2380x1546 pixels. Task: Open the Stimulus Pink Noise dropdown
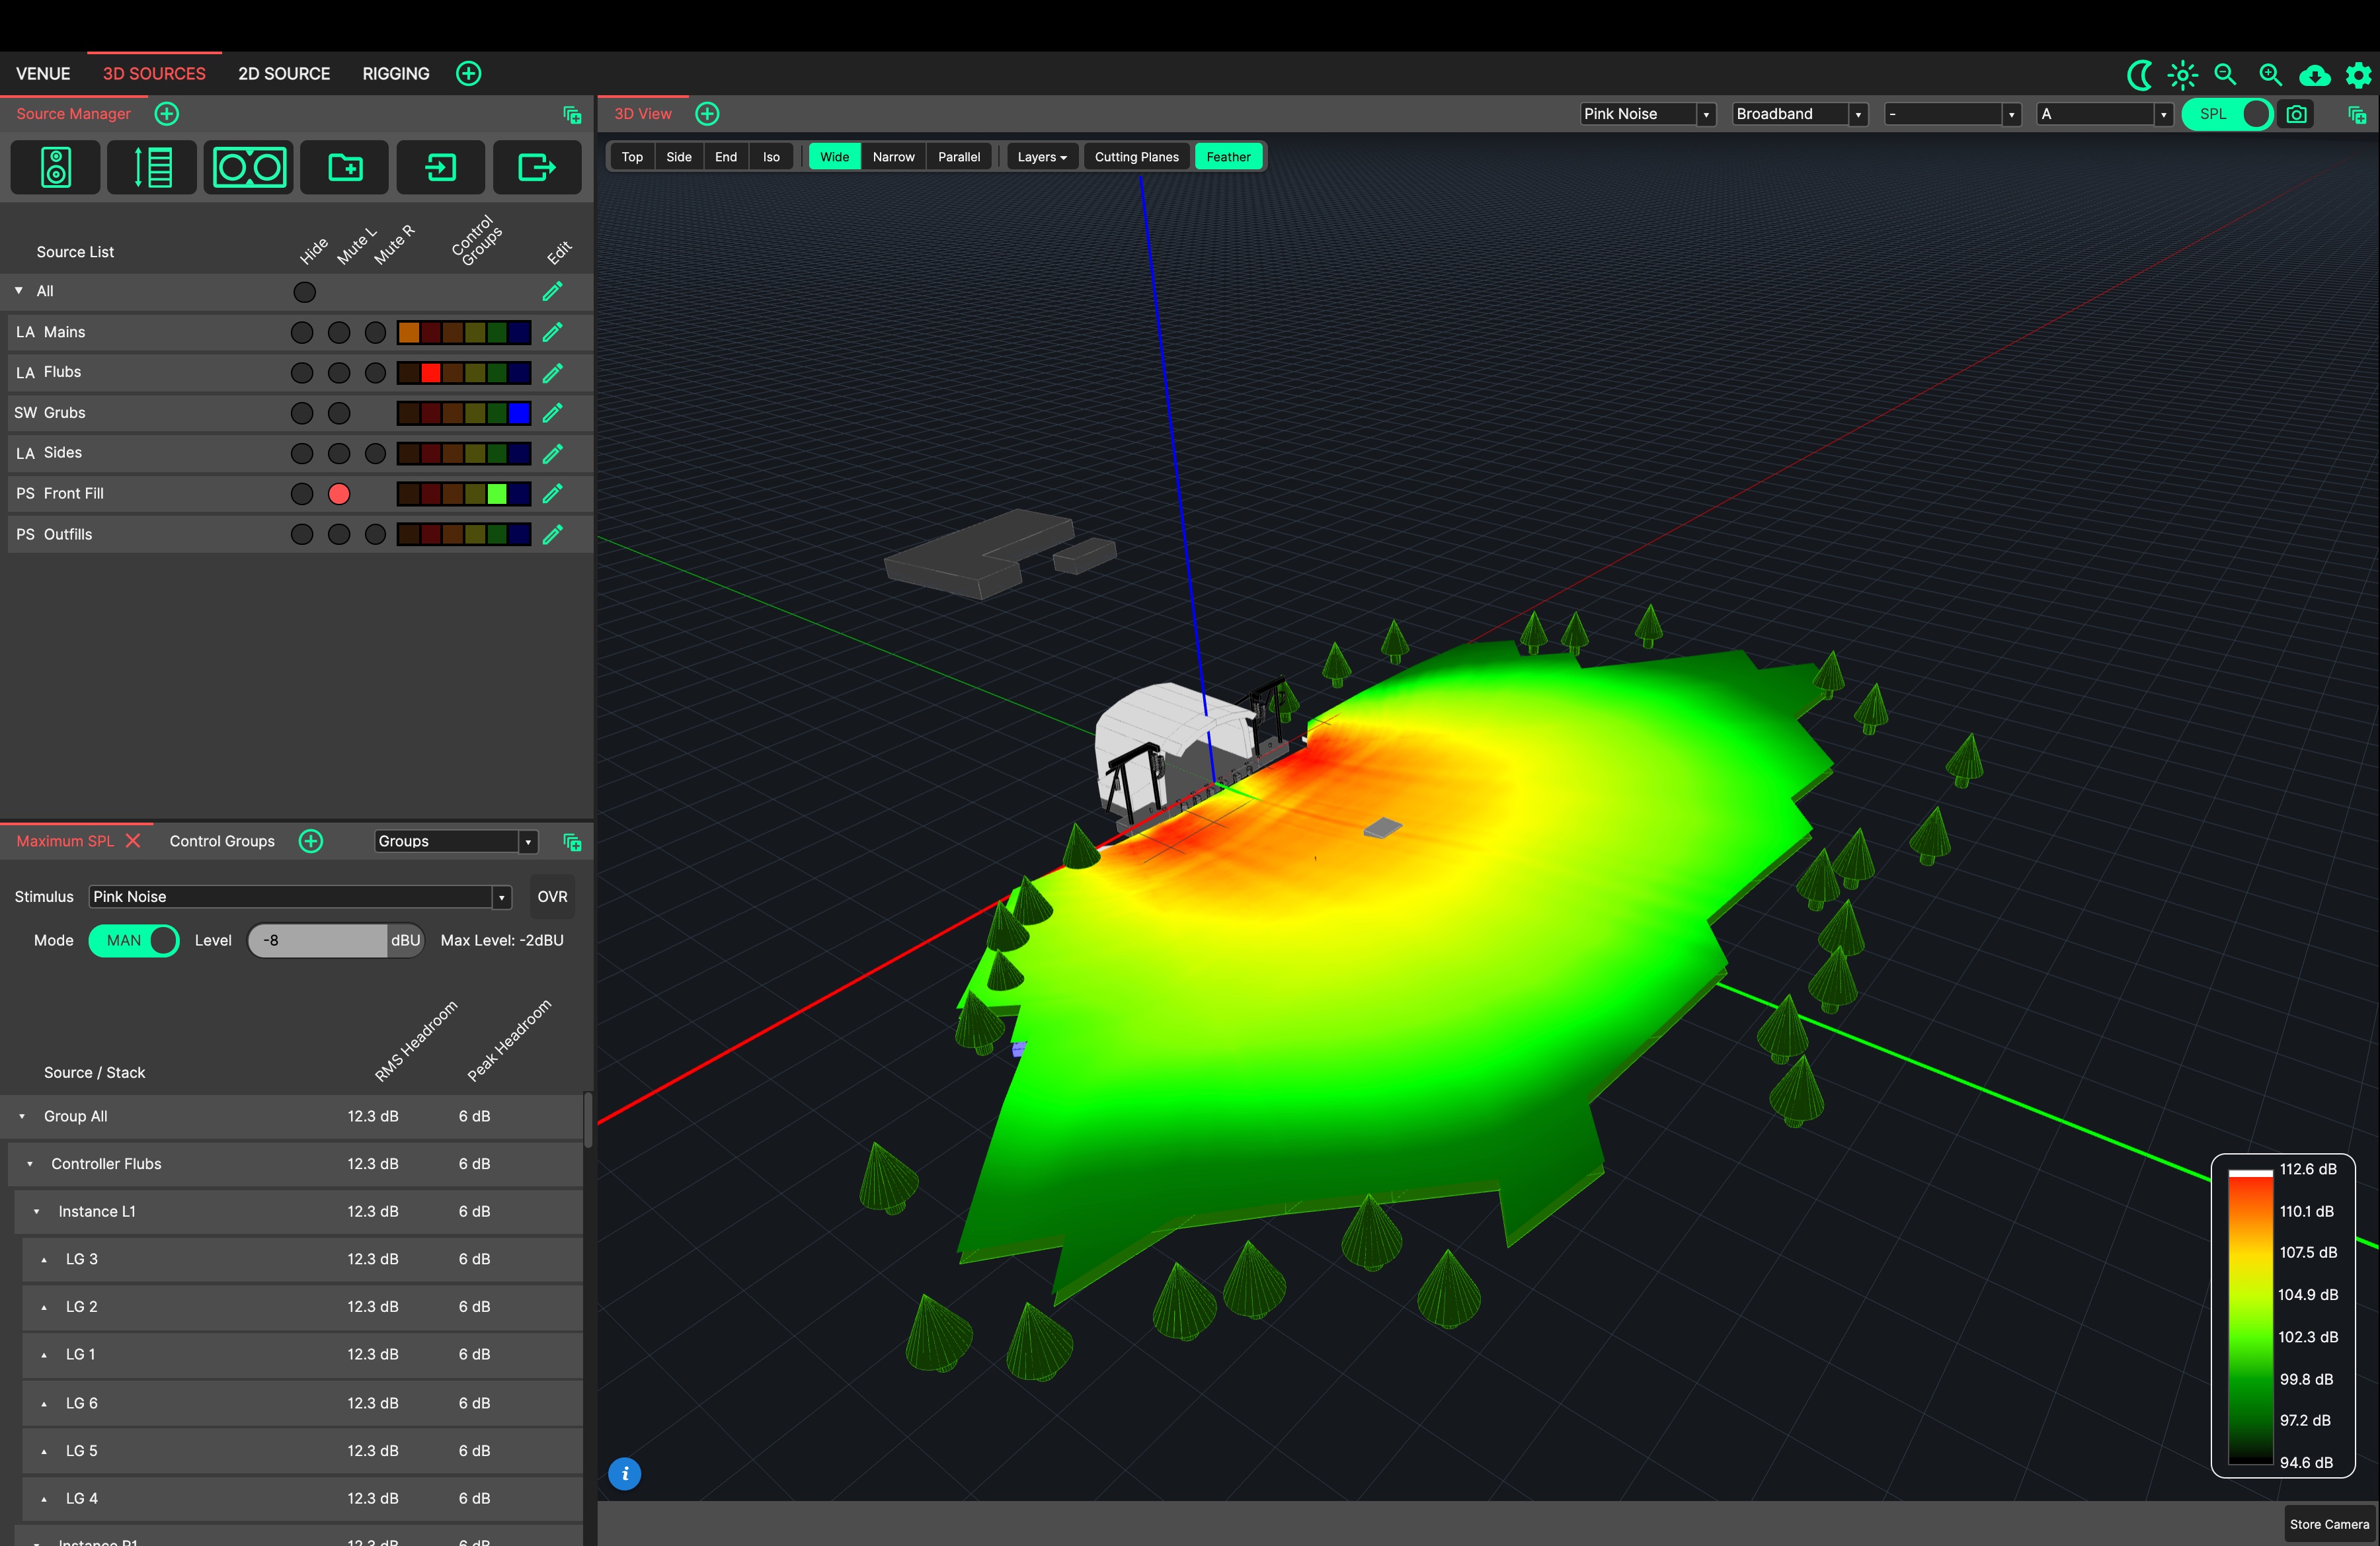300,897
